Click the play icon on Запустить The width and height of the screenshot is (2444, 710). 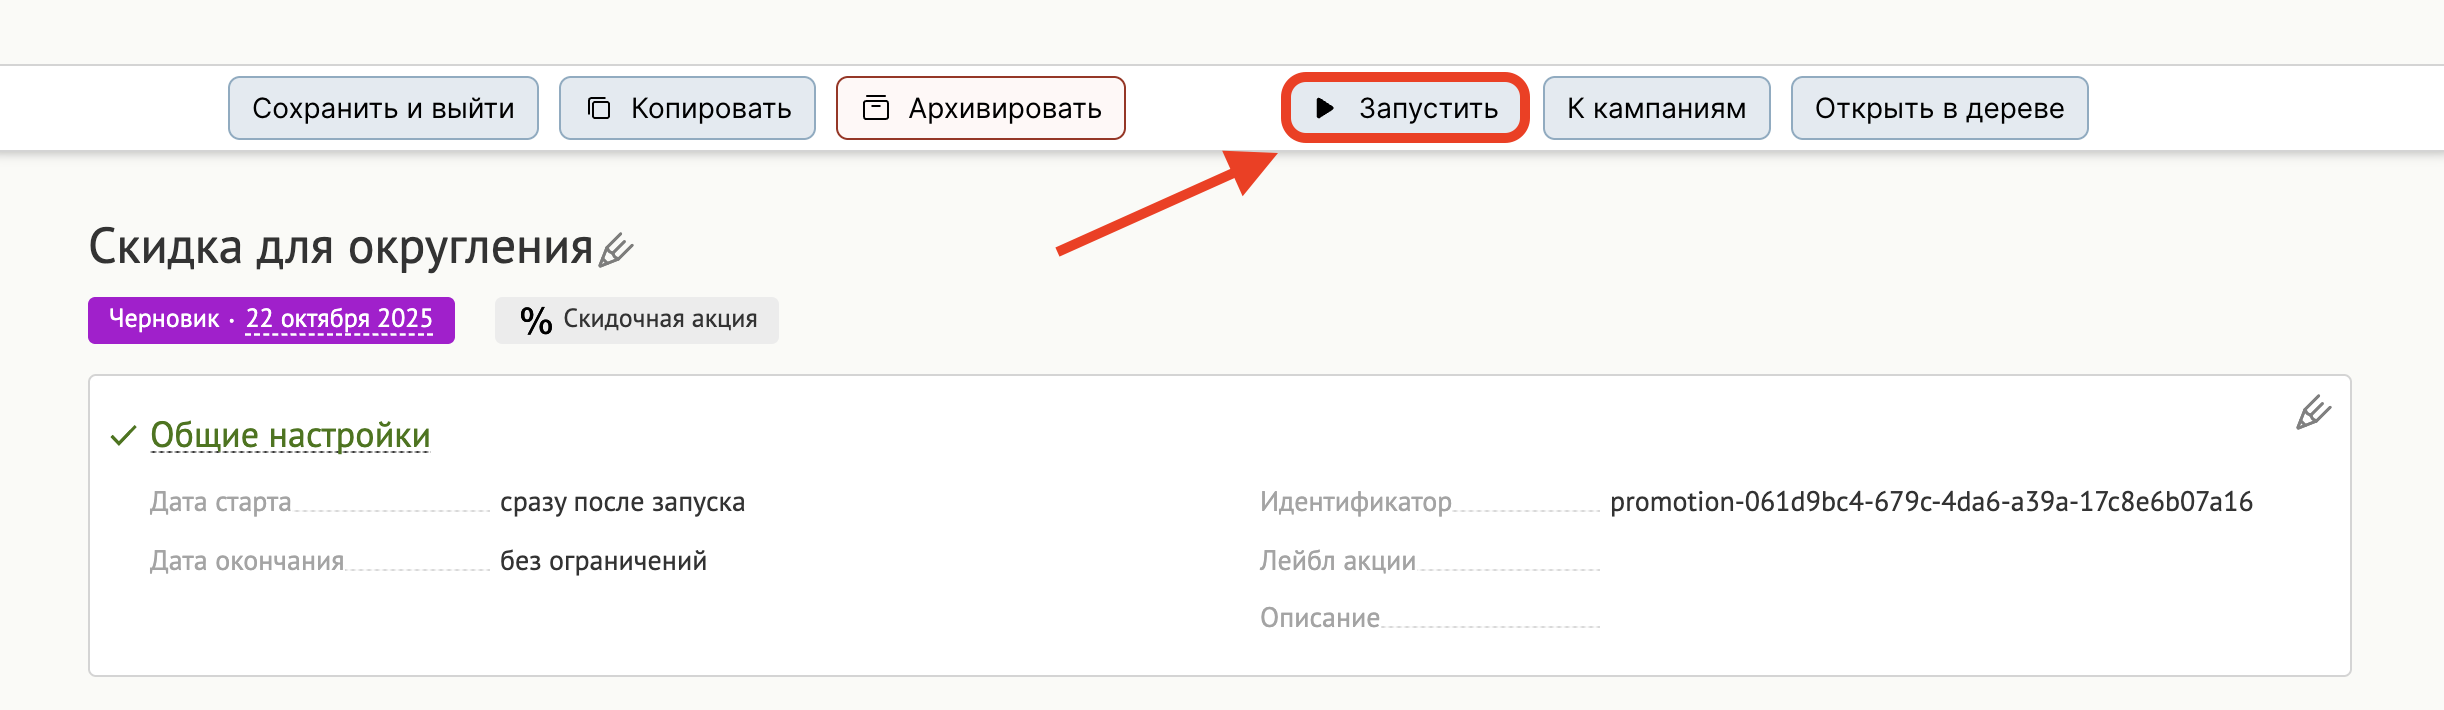click(1325, 108)
